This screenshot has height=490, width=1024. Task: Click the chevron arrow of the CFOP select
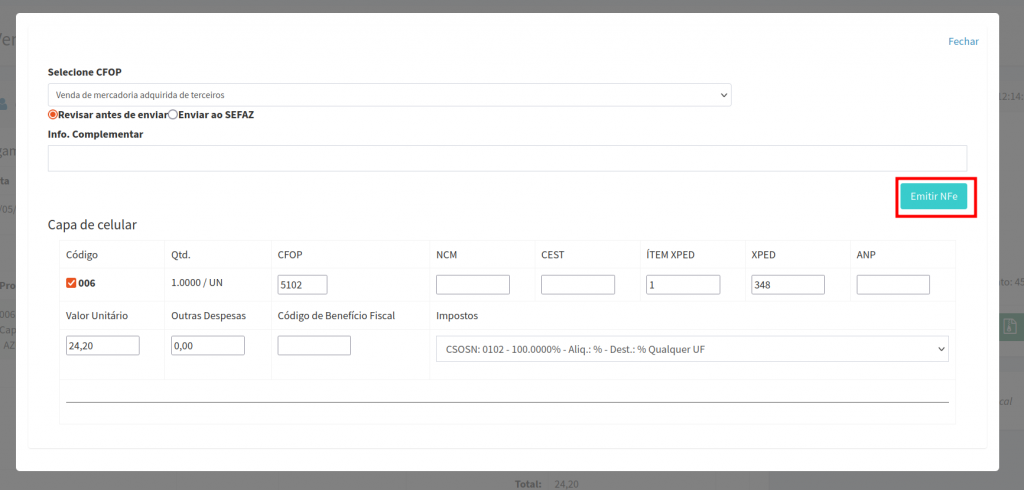click(x=724, y=94)
